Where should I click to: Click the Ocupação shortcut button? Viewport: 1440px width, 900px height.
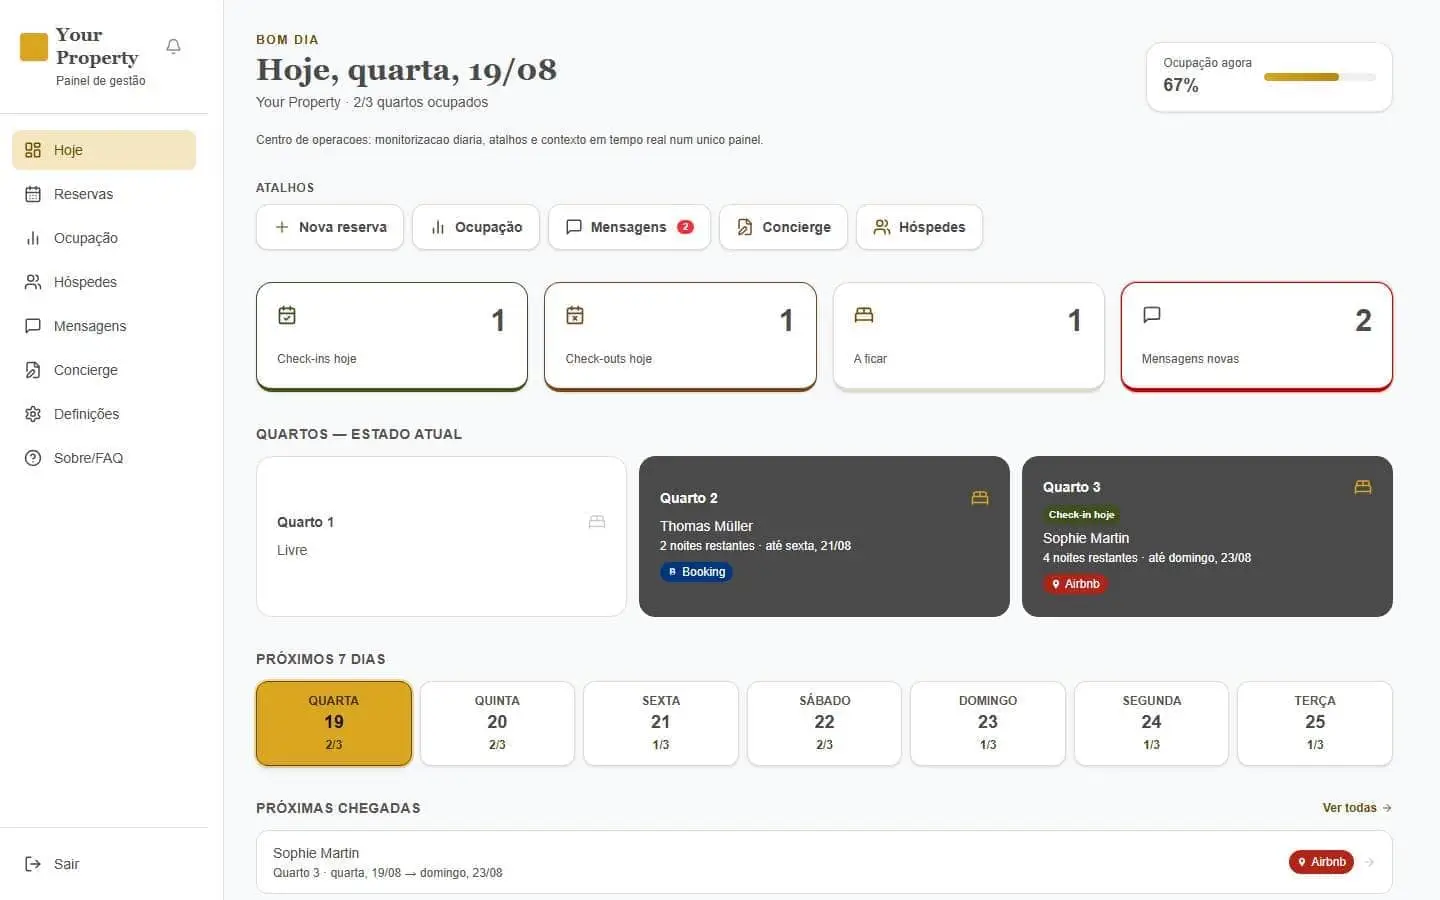pyautogui.click(x=476, y=227)
